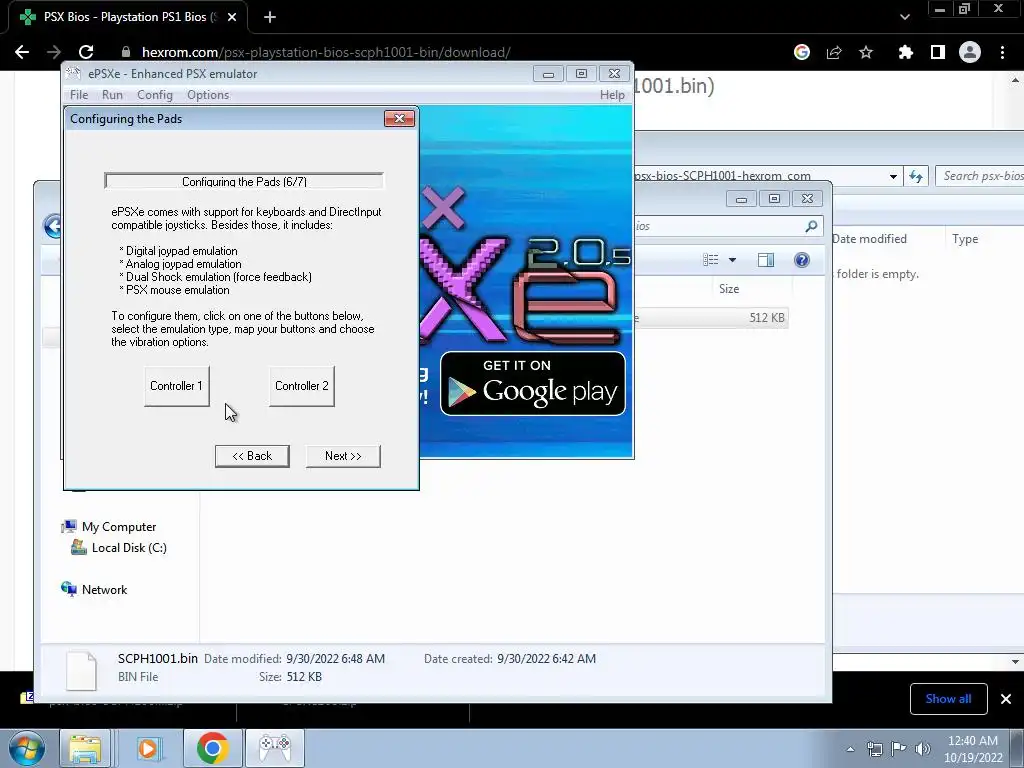Close the Chrome downloads bar
1024x768 pixels.
pos(1006,699)
